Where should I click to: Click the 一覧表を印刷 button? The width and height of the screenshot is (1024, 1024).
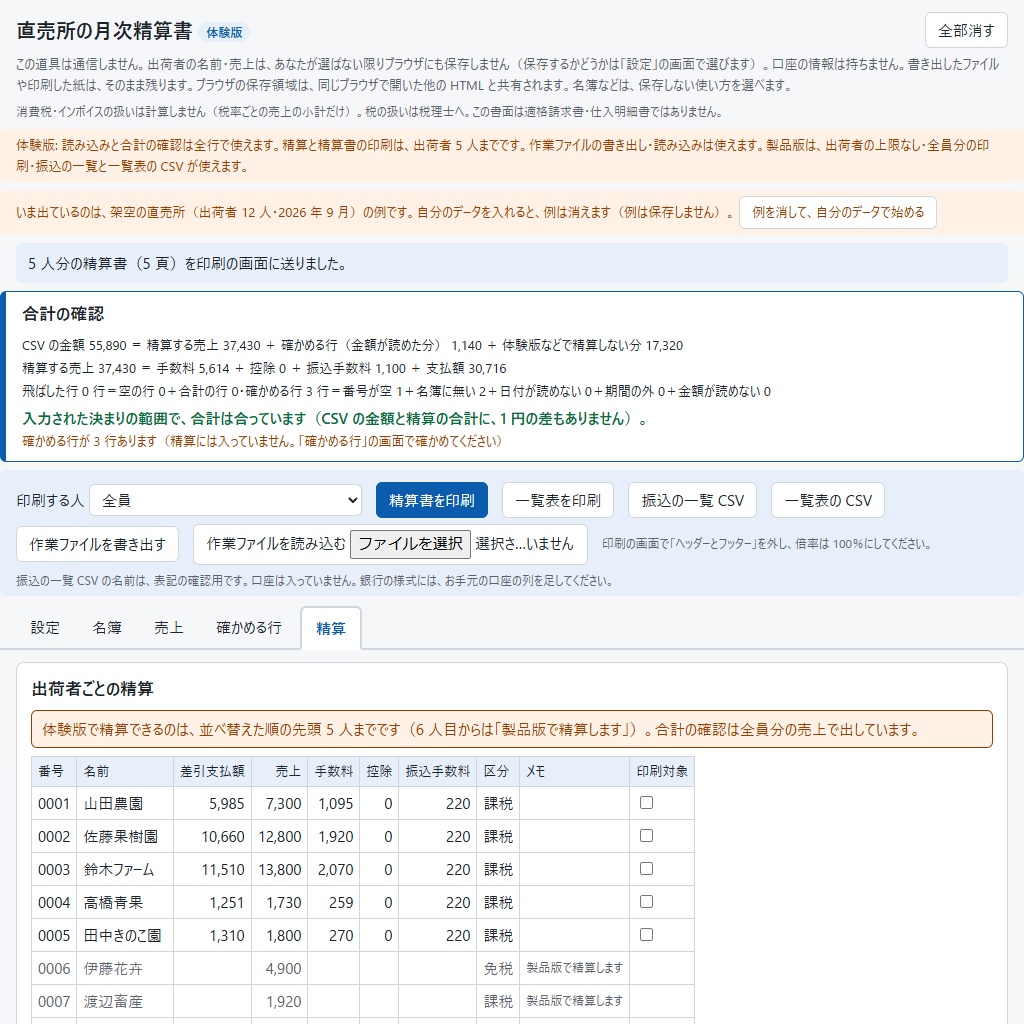click(558, 500)
